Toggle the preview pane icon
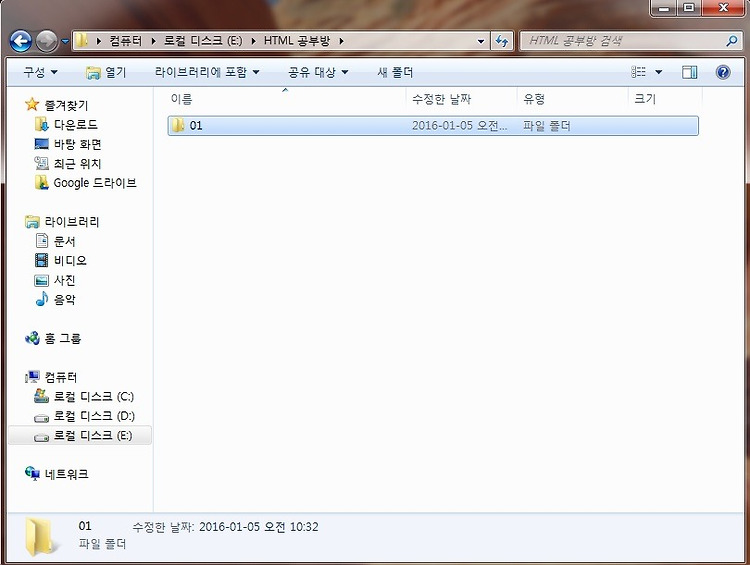Image resolution: width=750 pixels, height=565 pixels. (689, 72)
